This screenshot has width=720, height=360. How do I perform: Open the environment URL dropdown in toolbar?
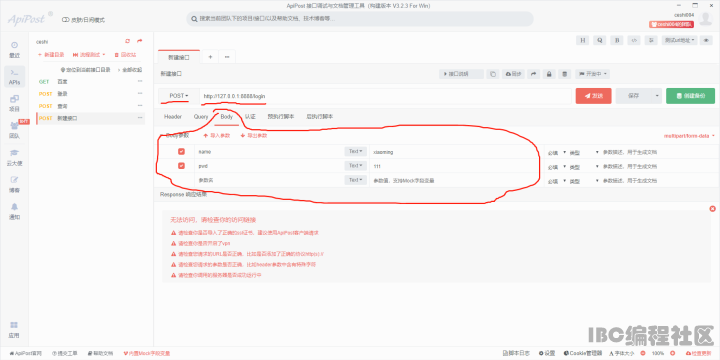click(680, 40)
